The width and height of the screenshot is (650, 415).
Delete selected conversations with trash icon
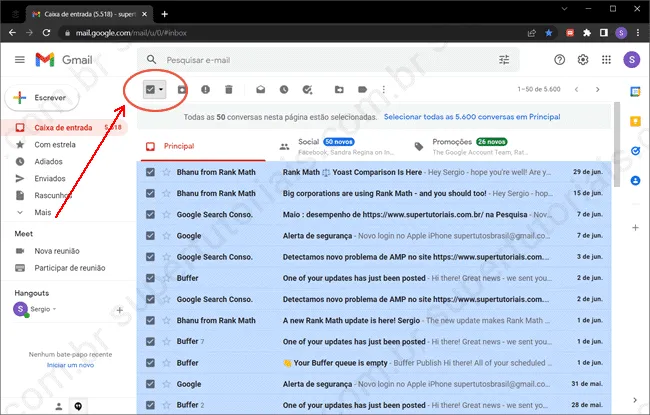229,89
